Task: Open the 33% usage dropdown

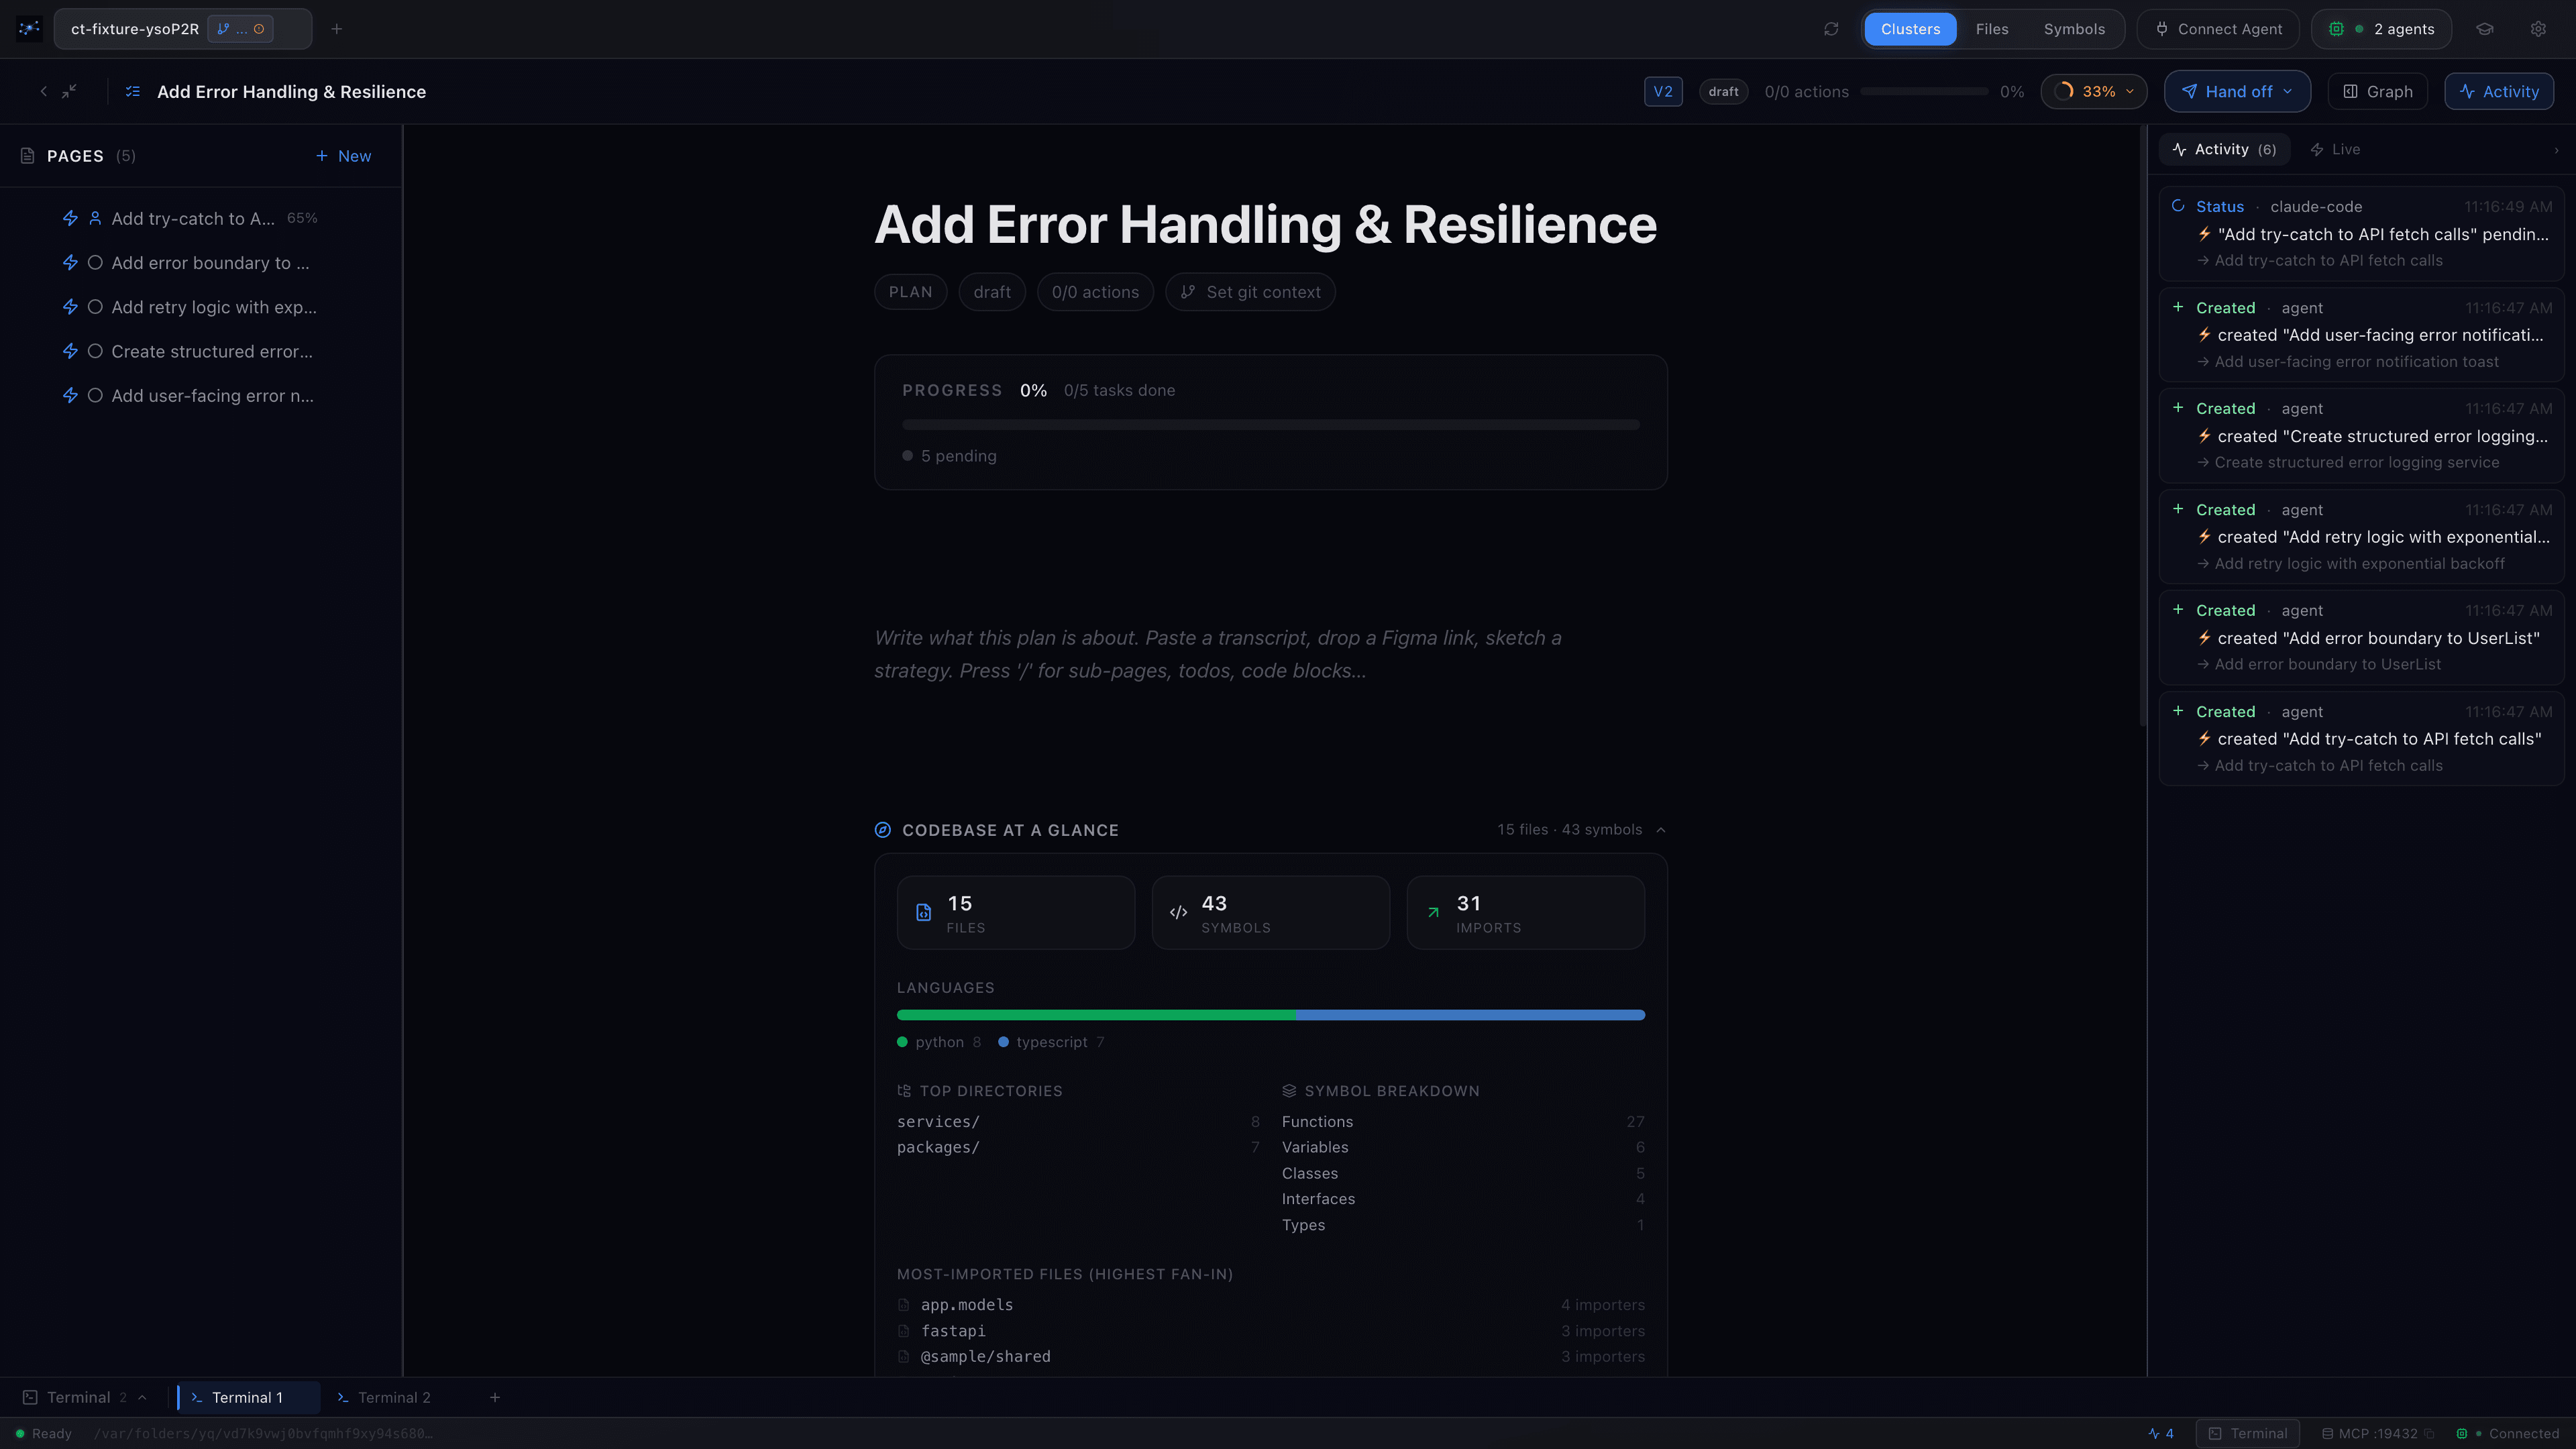Action: (x=2094, y=91)
